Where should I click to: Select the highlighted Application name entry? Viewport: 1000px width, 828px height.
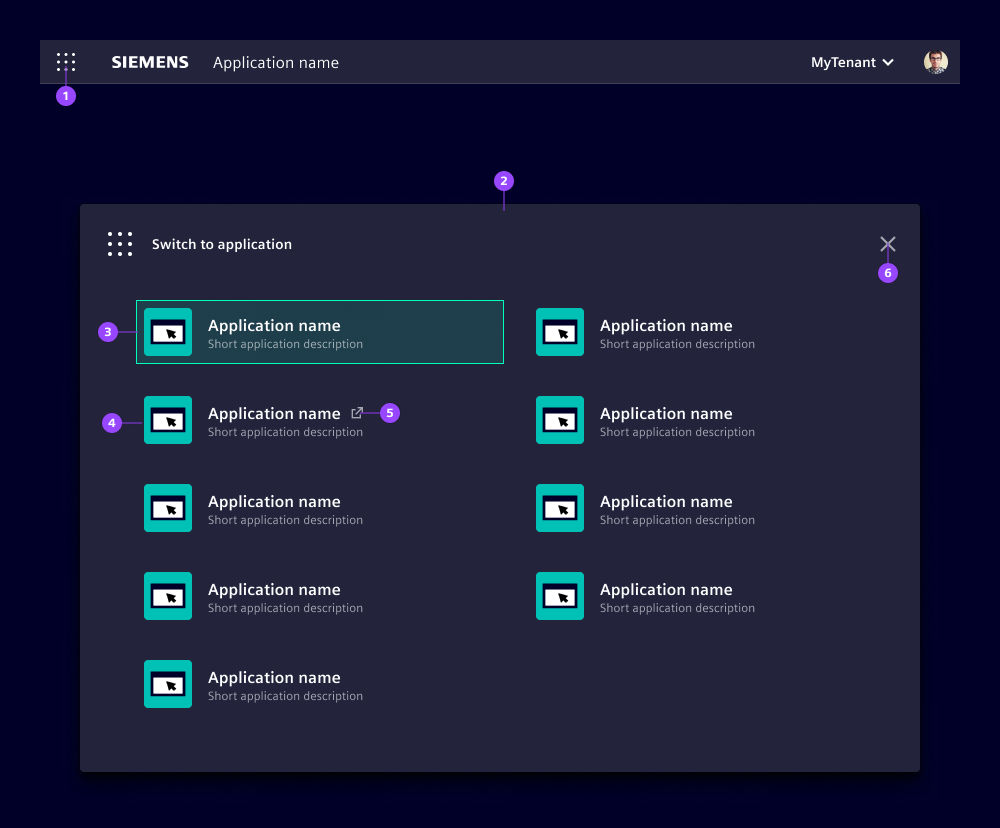[274, 325]
